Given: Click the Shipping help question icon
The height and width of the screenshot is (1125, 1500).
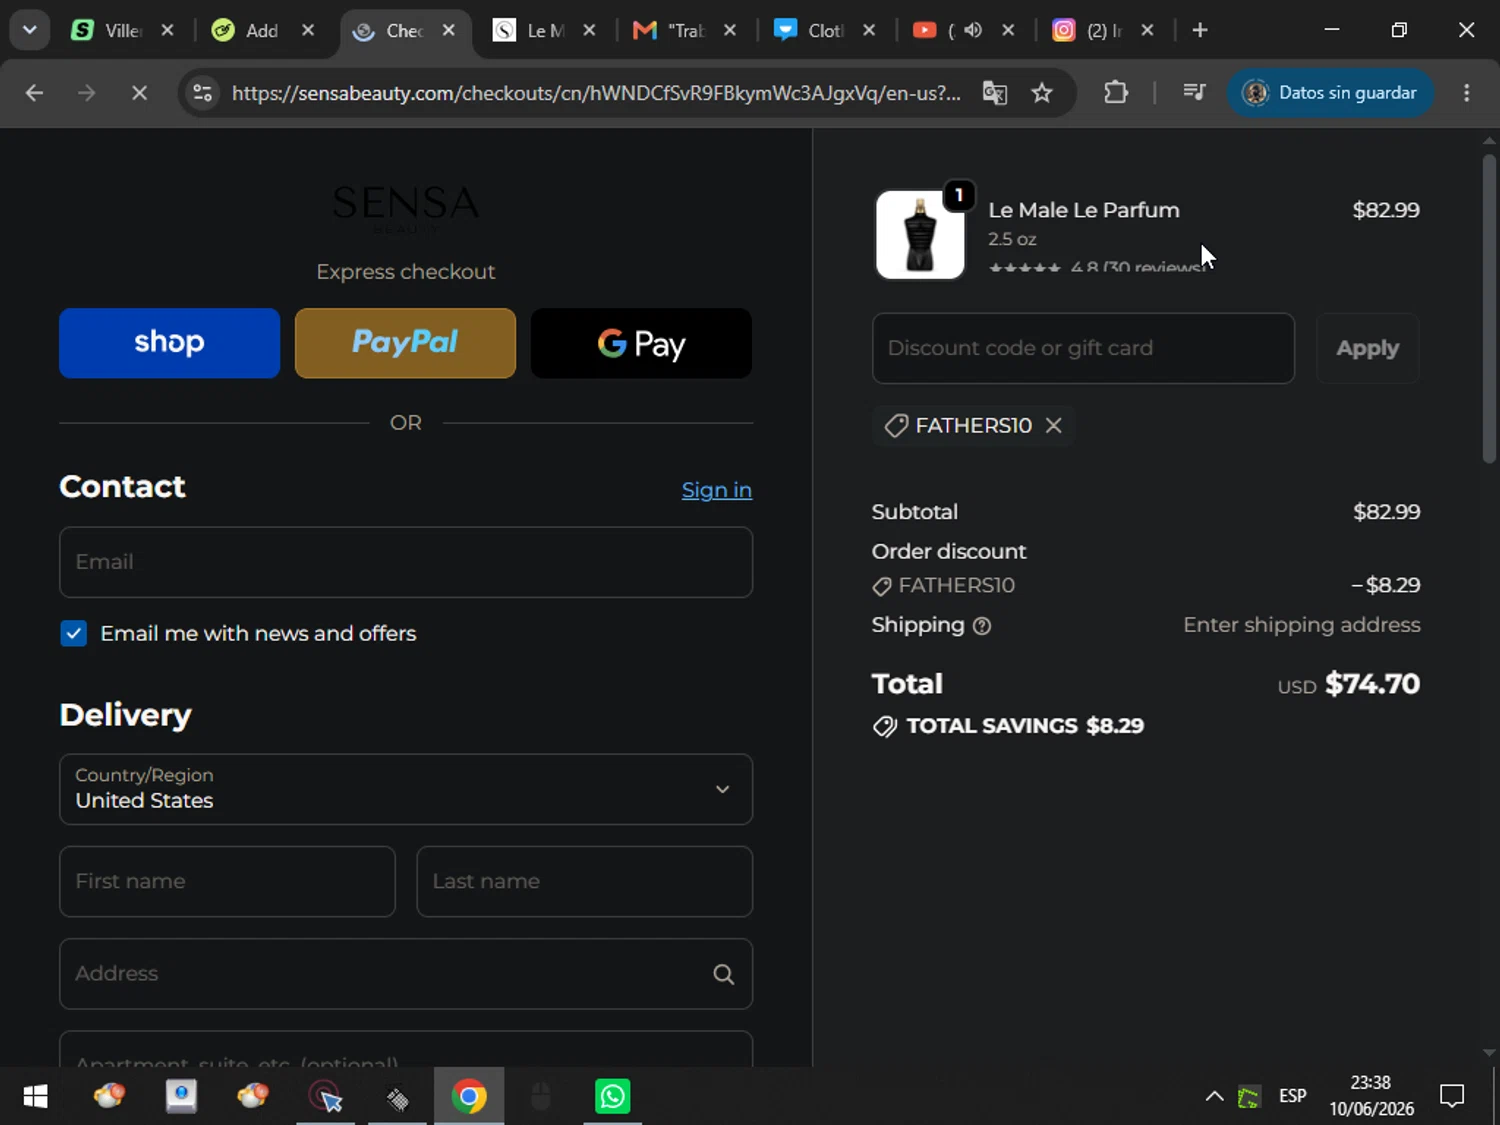Looking at the screenshot, I should pos(982,626).
